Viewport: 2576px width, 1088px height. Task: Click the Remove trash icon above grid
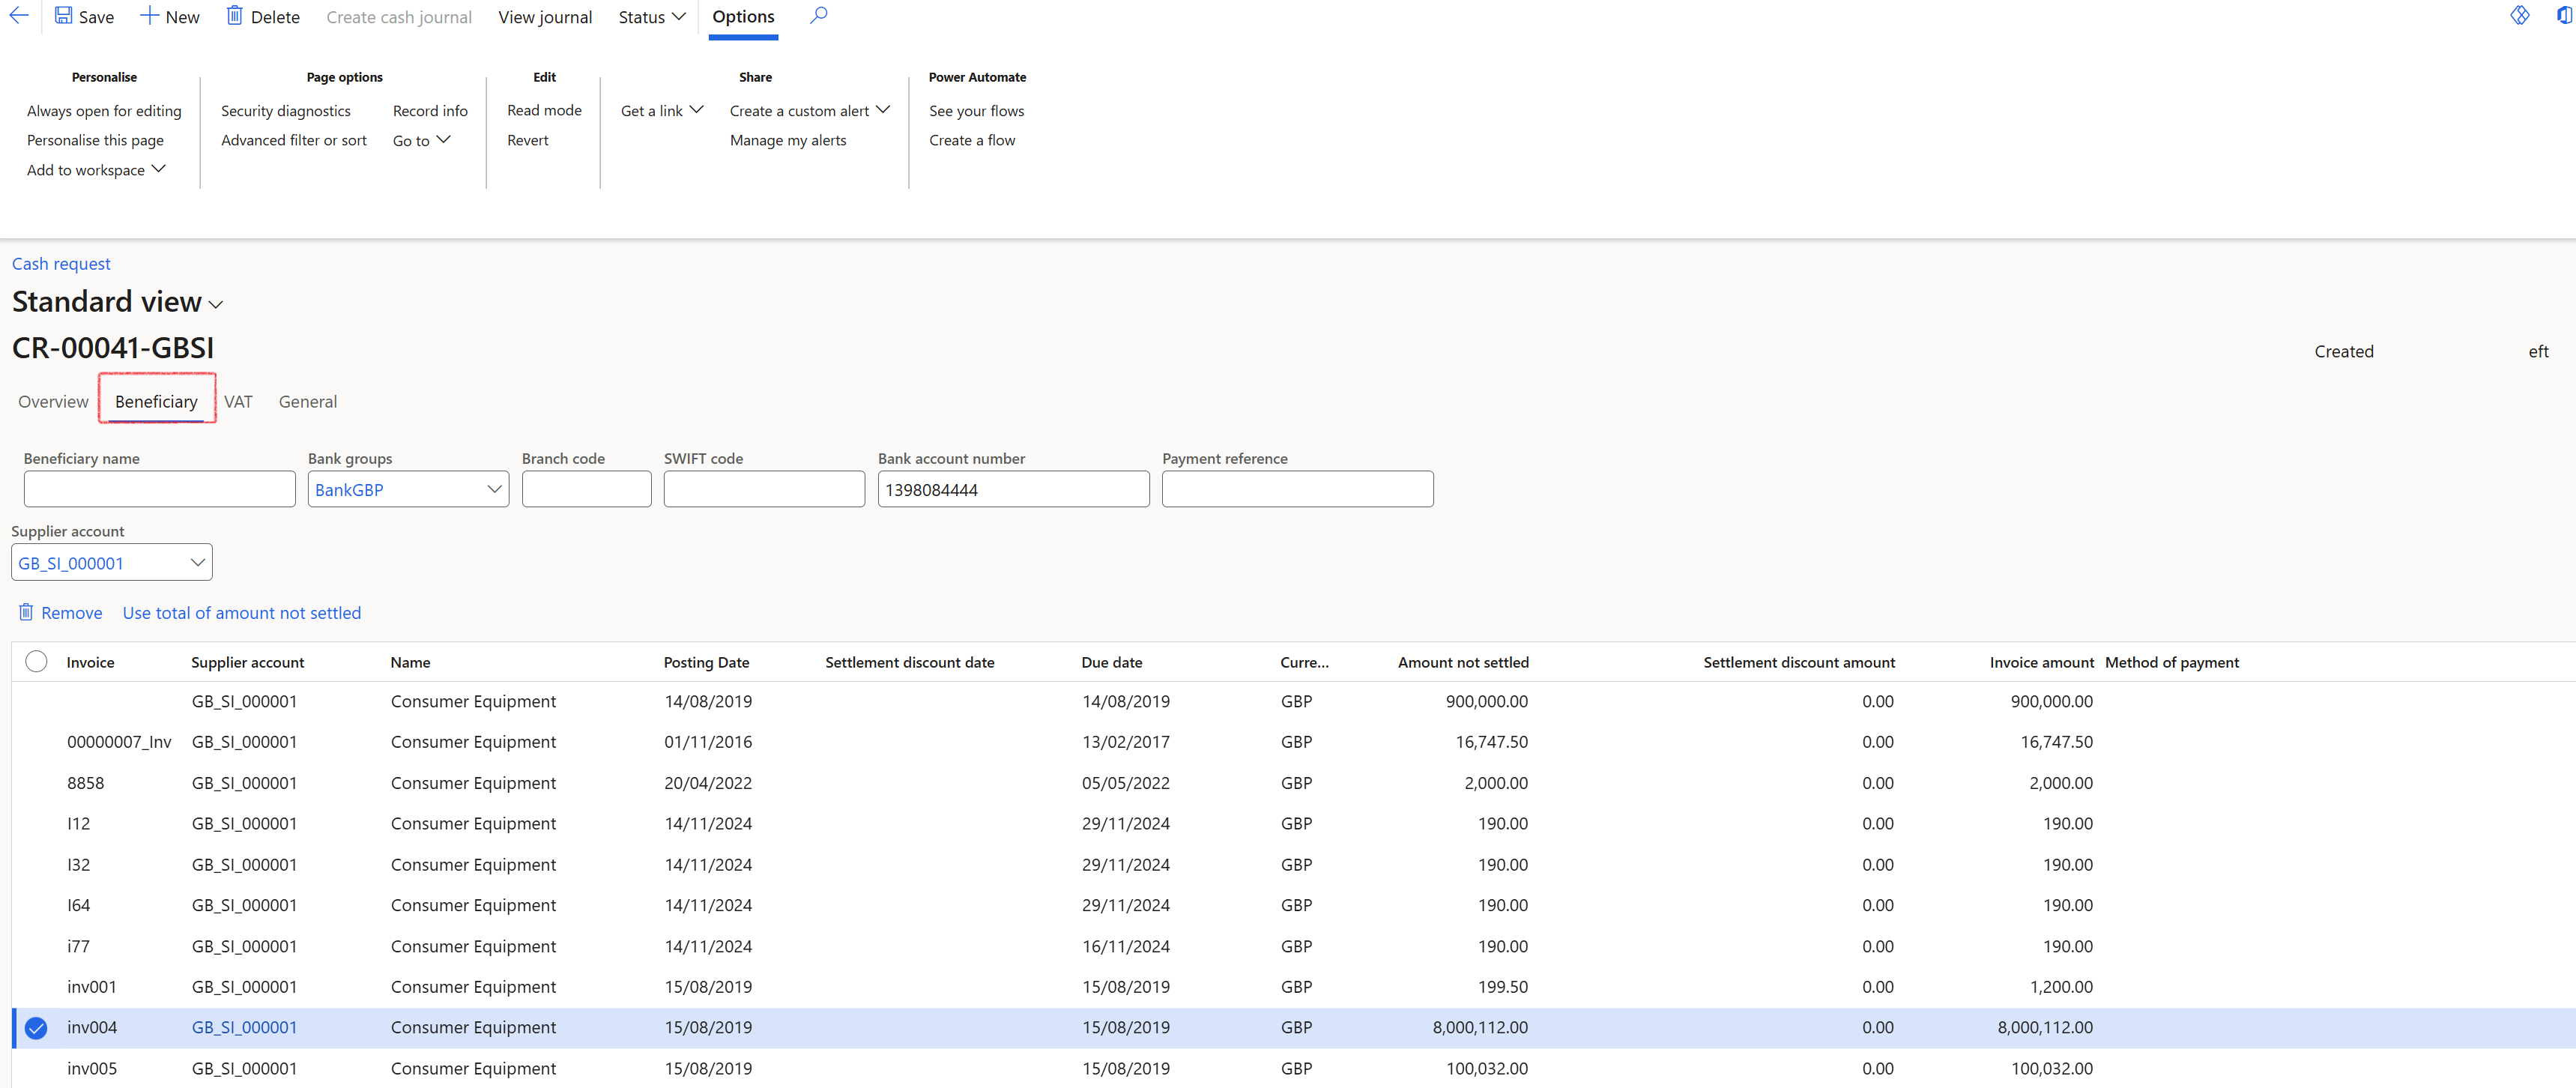pyautogui.click(x=26, y=612)
